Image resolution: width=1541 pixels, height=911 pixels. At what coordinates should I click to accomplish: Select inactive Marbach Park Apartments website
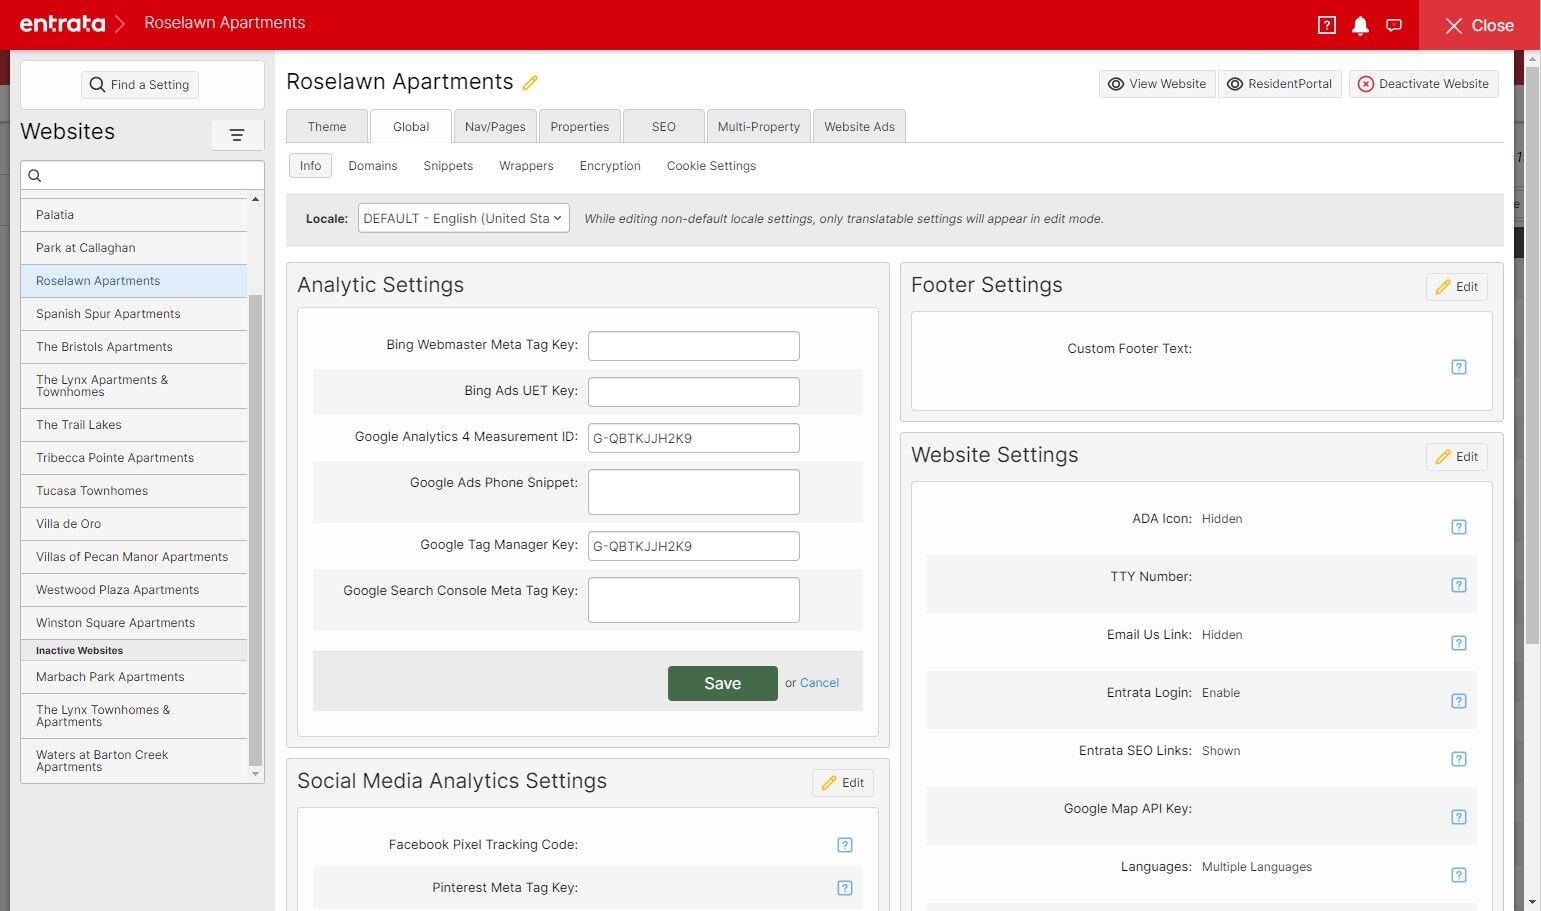click(134, 677)
